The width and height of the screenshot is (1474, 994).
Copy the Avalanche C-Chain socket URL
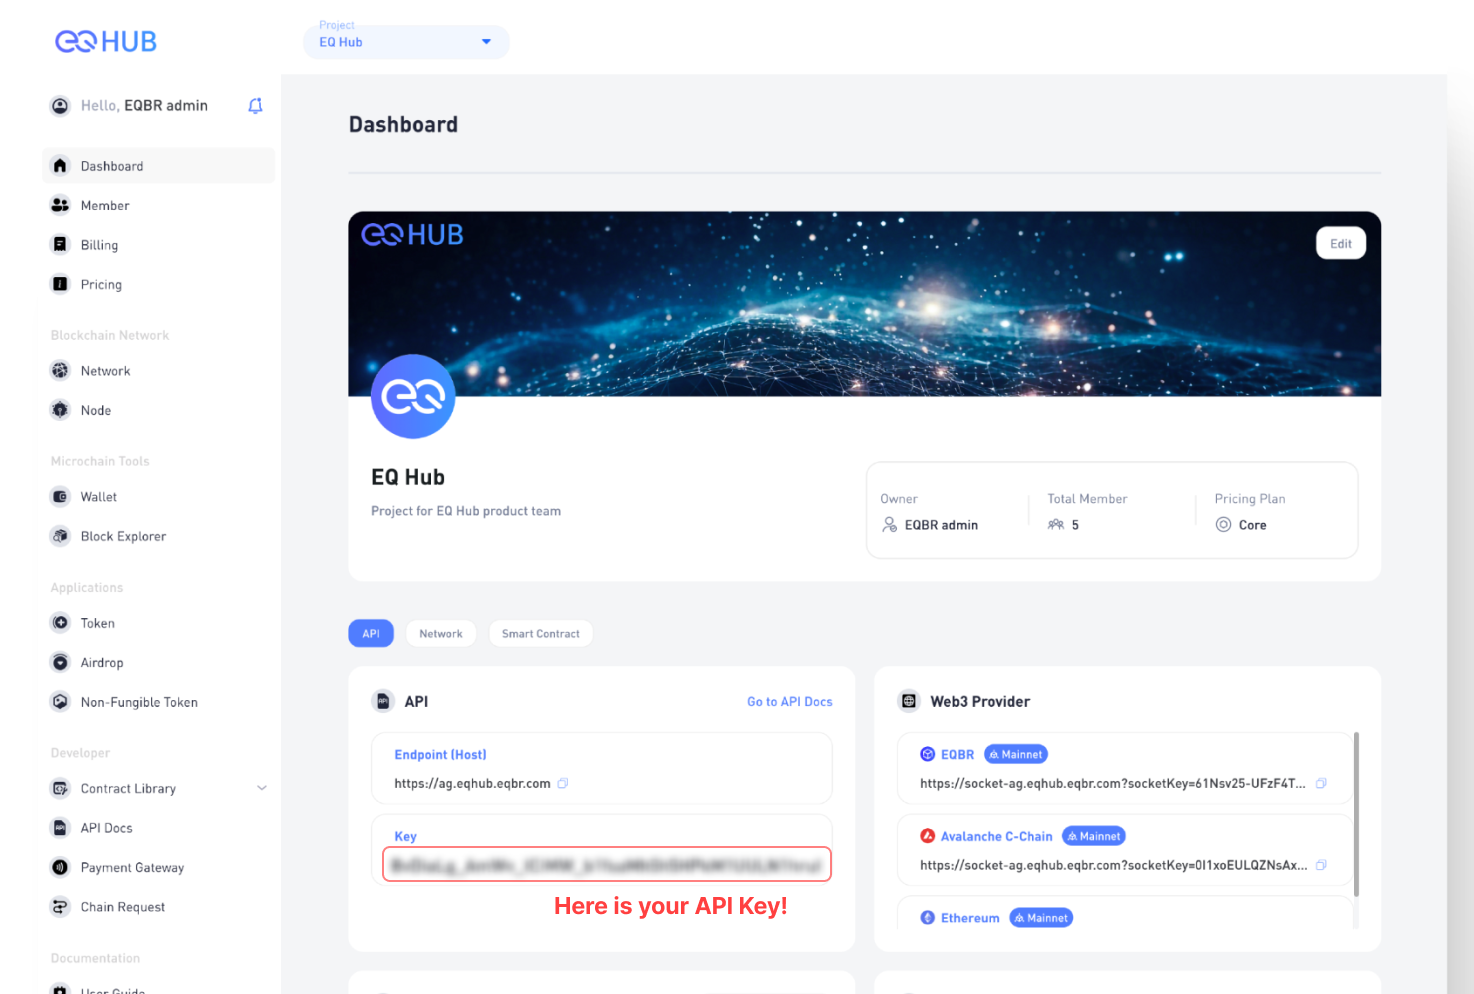tap(1321, 865)
